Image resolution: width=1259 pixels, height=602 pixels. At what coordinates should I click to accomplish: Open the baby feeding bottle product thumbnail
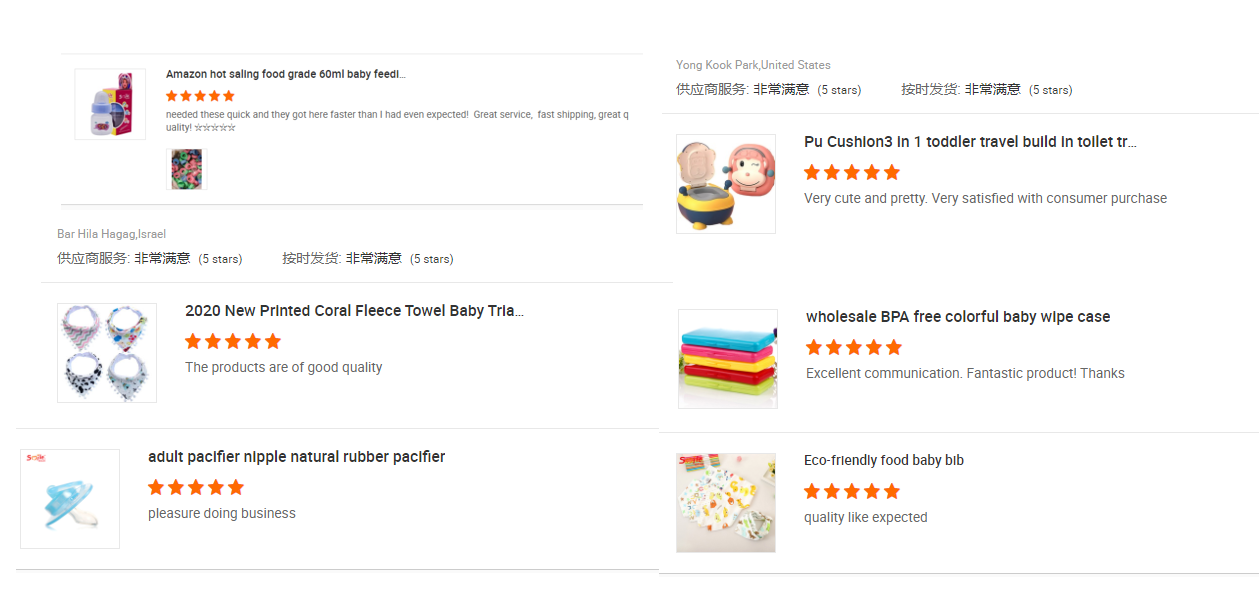pyautogui.click(x=110, y=104)
